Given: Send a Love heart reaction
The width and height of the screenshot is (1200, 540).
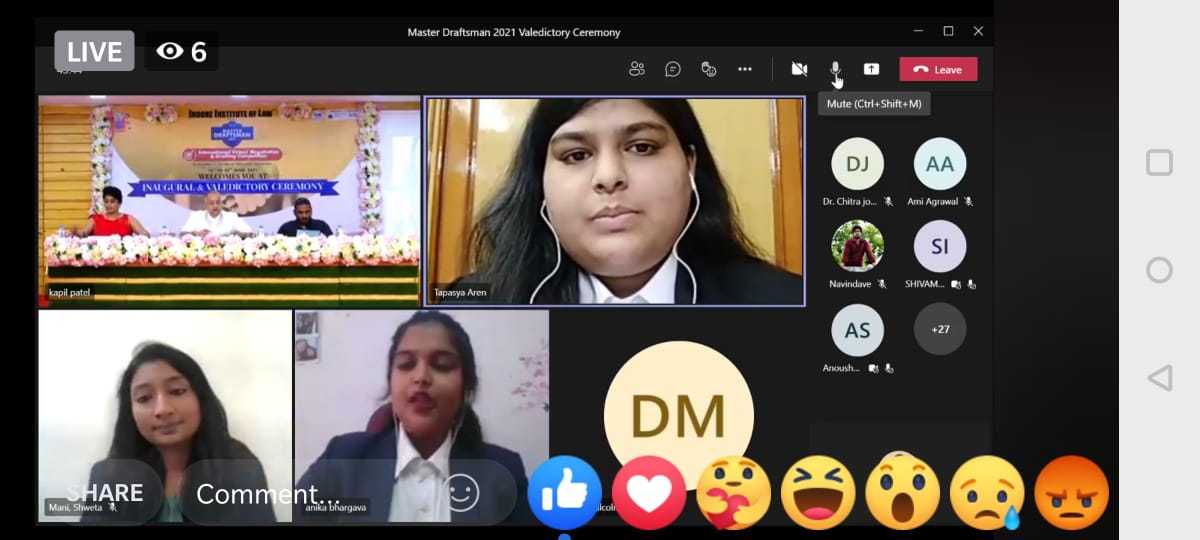Looking at the screenshot, I should pos(649,493).
